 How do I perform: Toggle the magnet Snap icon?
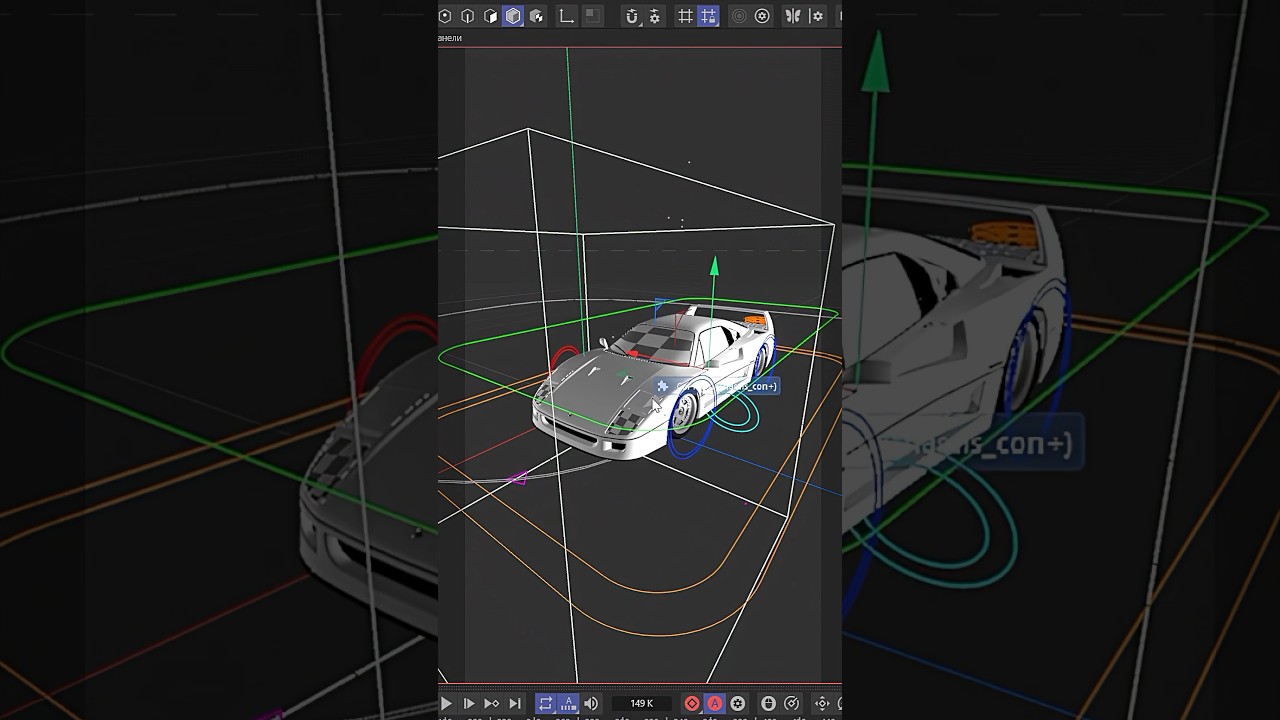tap(632, 16)
